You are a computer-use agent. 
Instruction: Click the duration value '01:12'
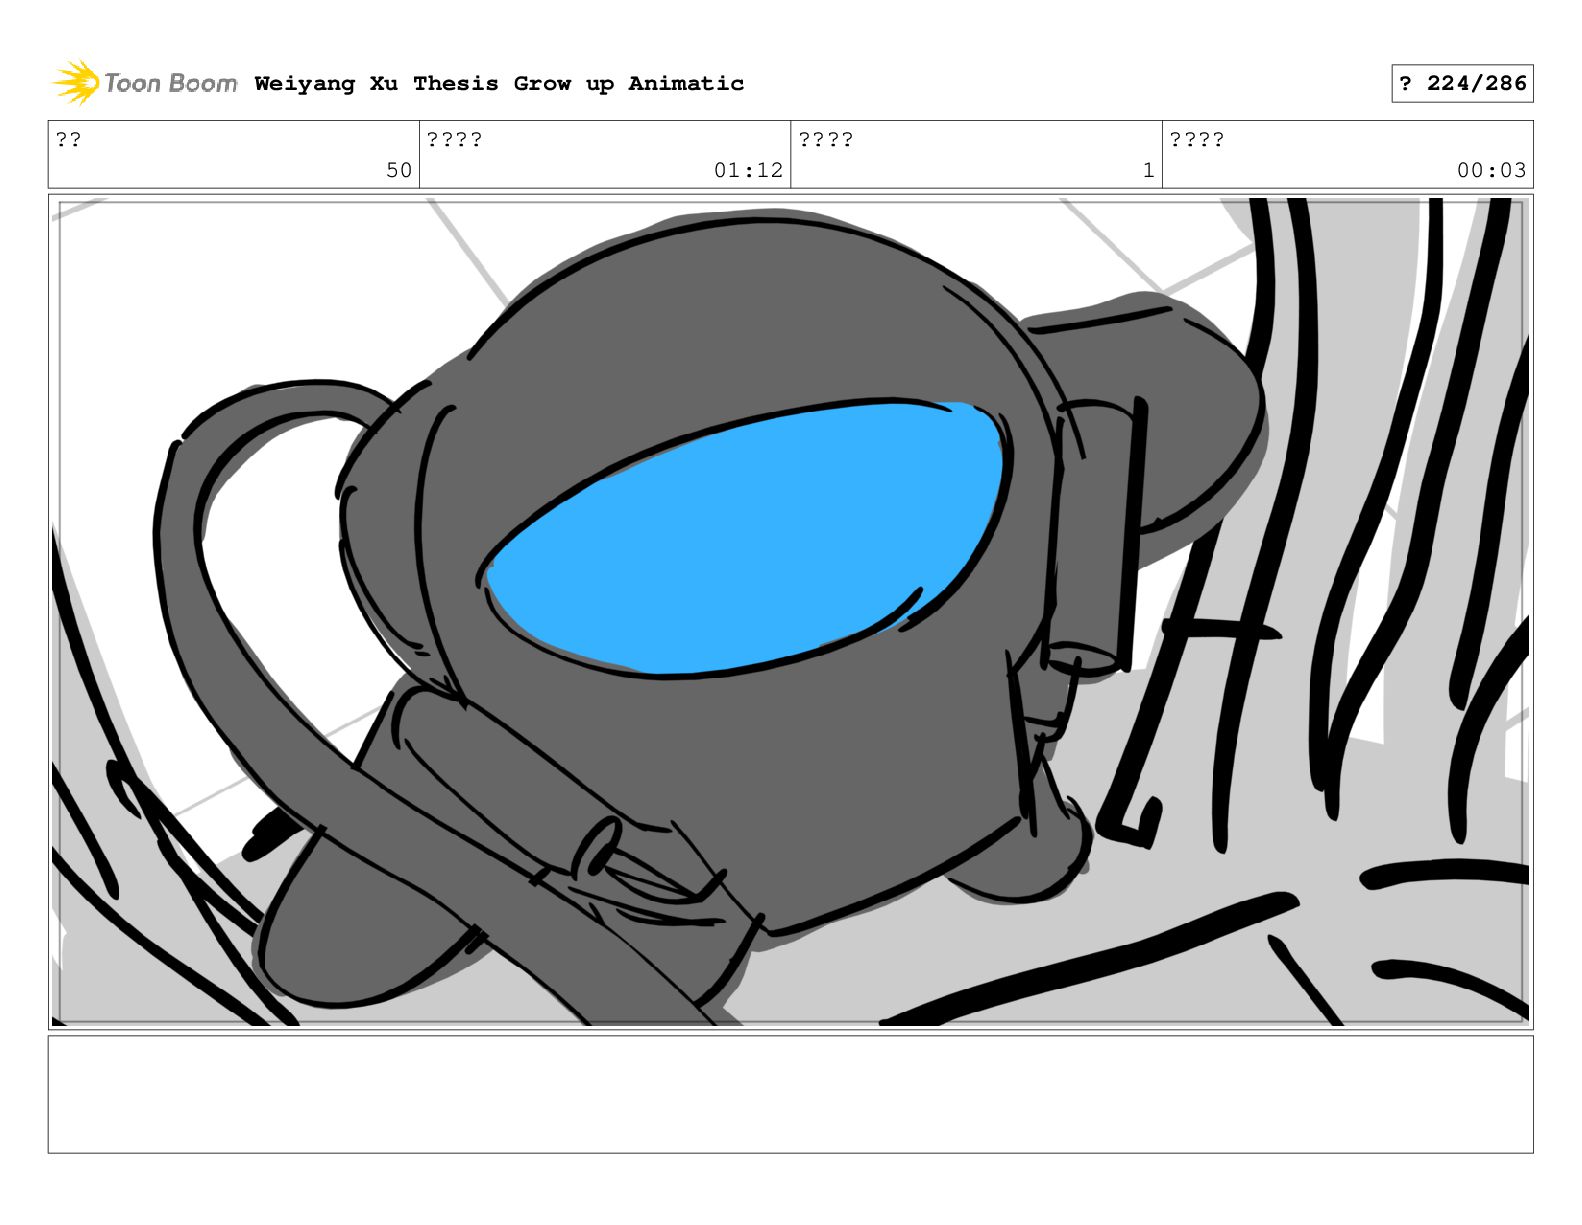tap(748, 170)
